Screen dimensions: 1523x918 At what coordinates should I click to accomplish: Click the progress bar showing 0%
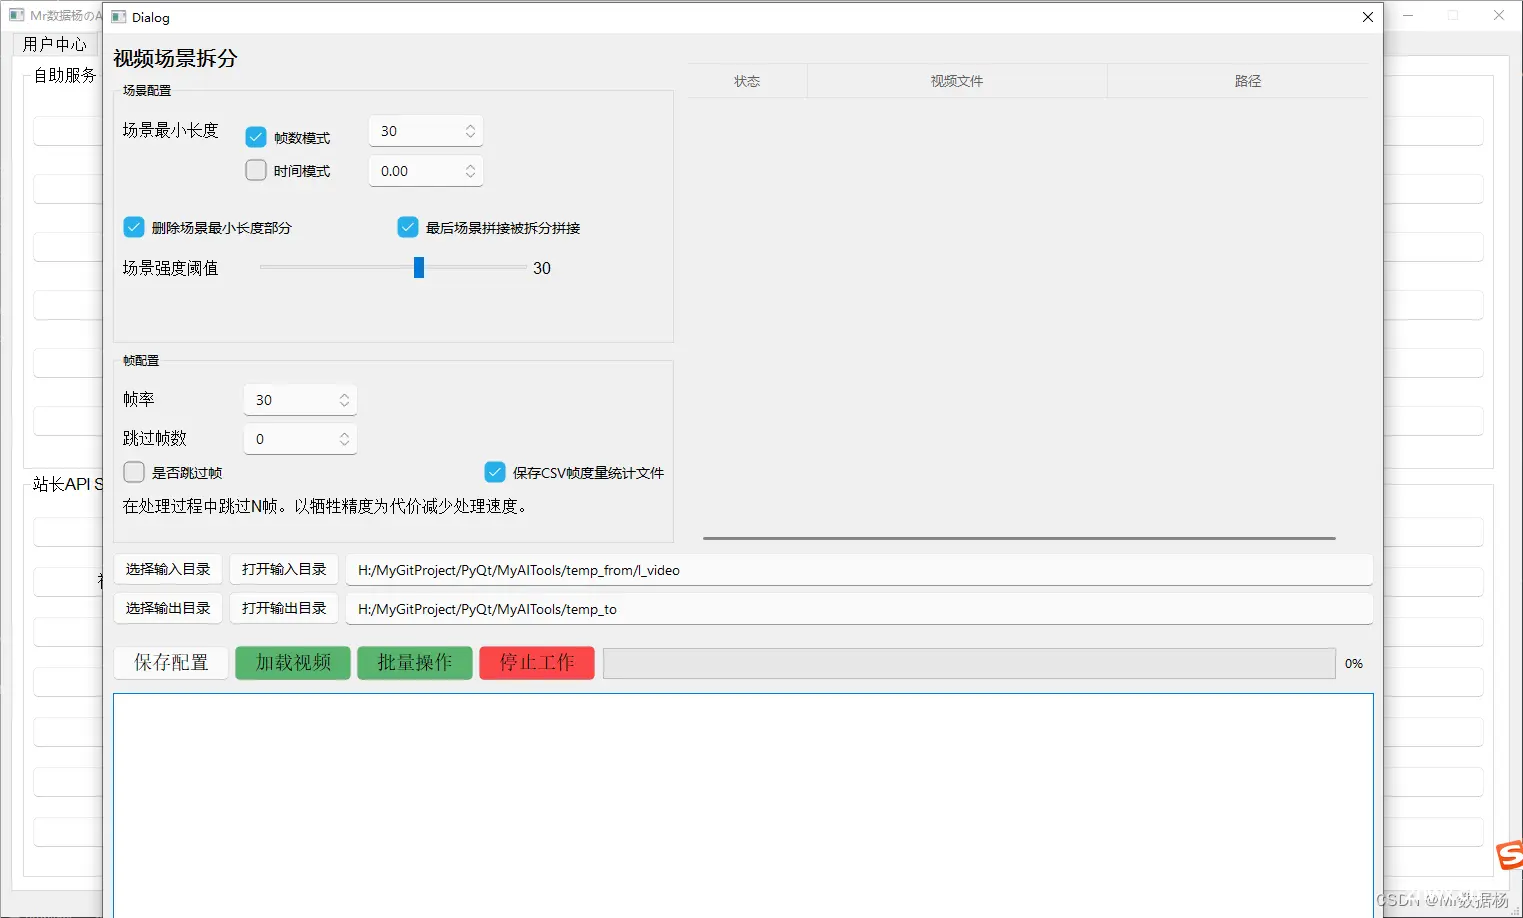969,663
